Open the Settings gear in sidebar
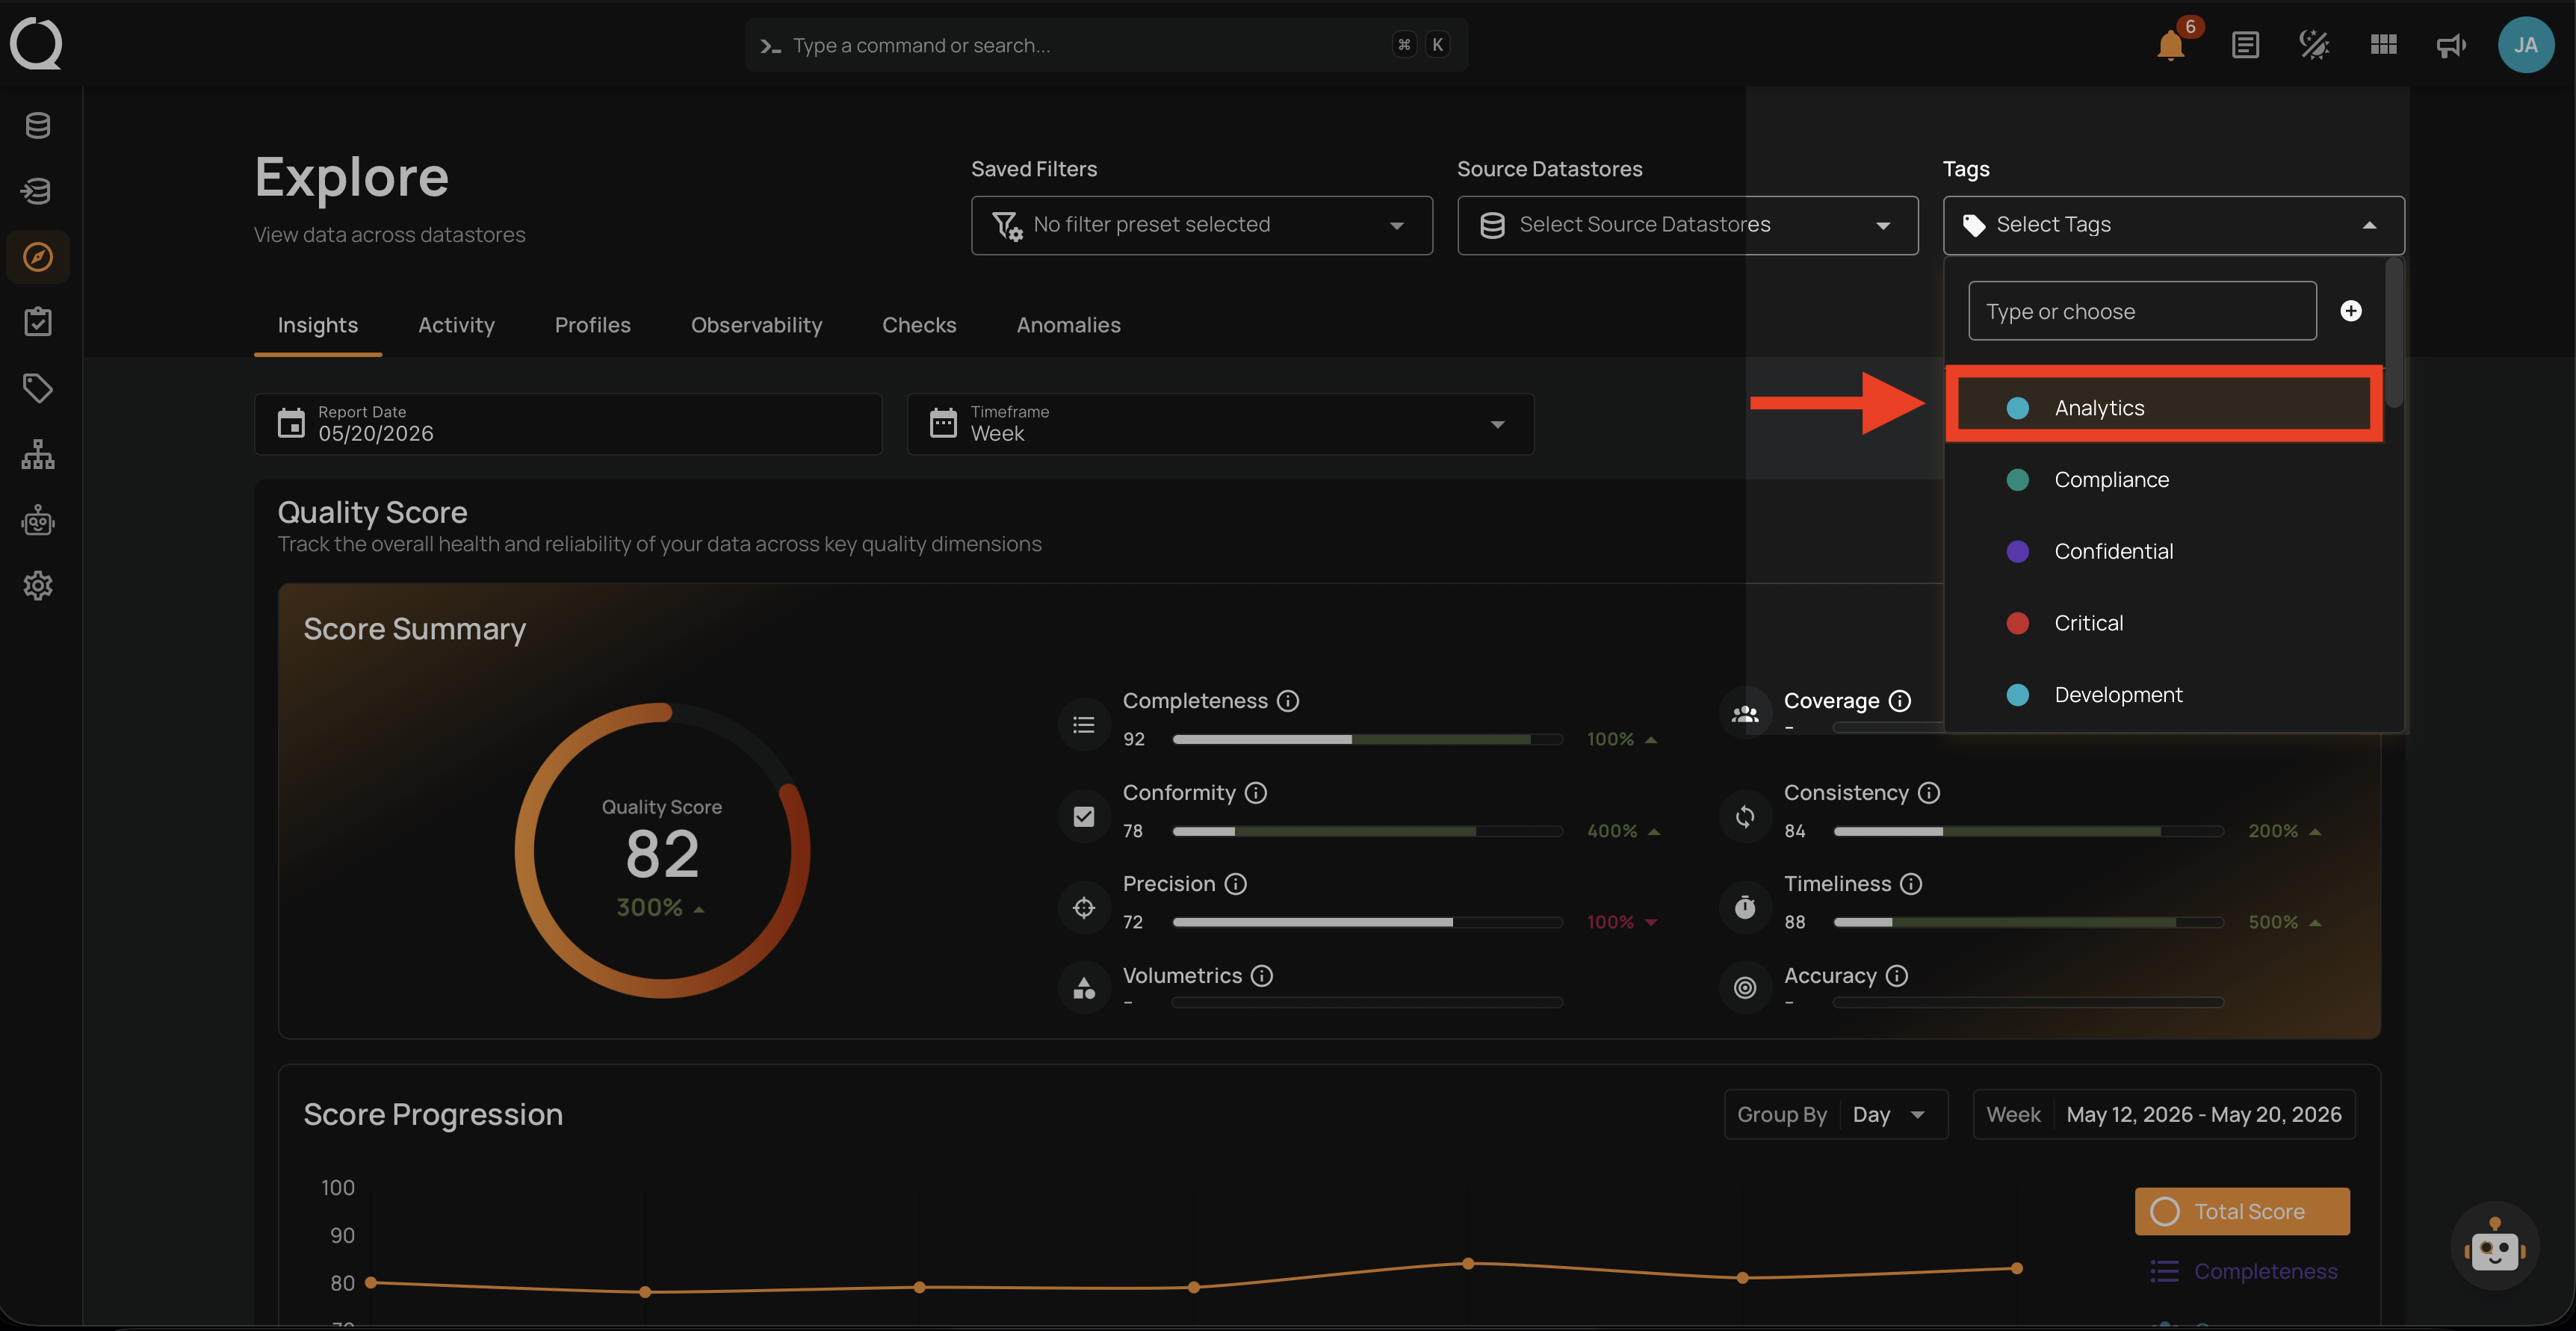The image size is (2576, 1331). [38, 585]
